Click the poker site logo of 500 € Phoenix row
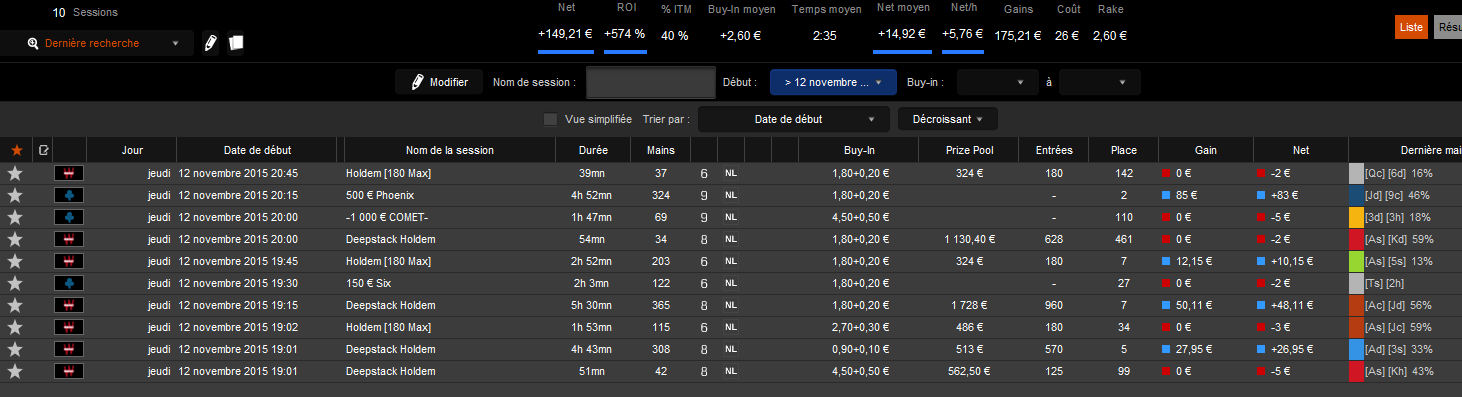This screenshot has width=1462, height=397. 70,195
